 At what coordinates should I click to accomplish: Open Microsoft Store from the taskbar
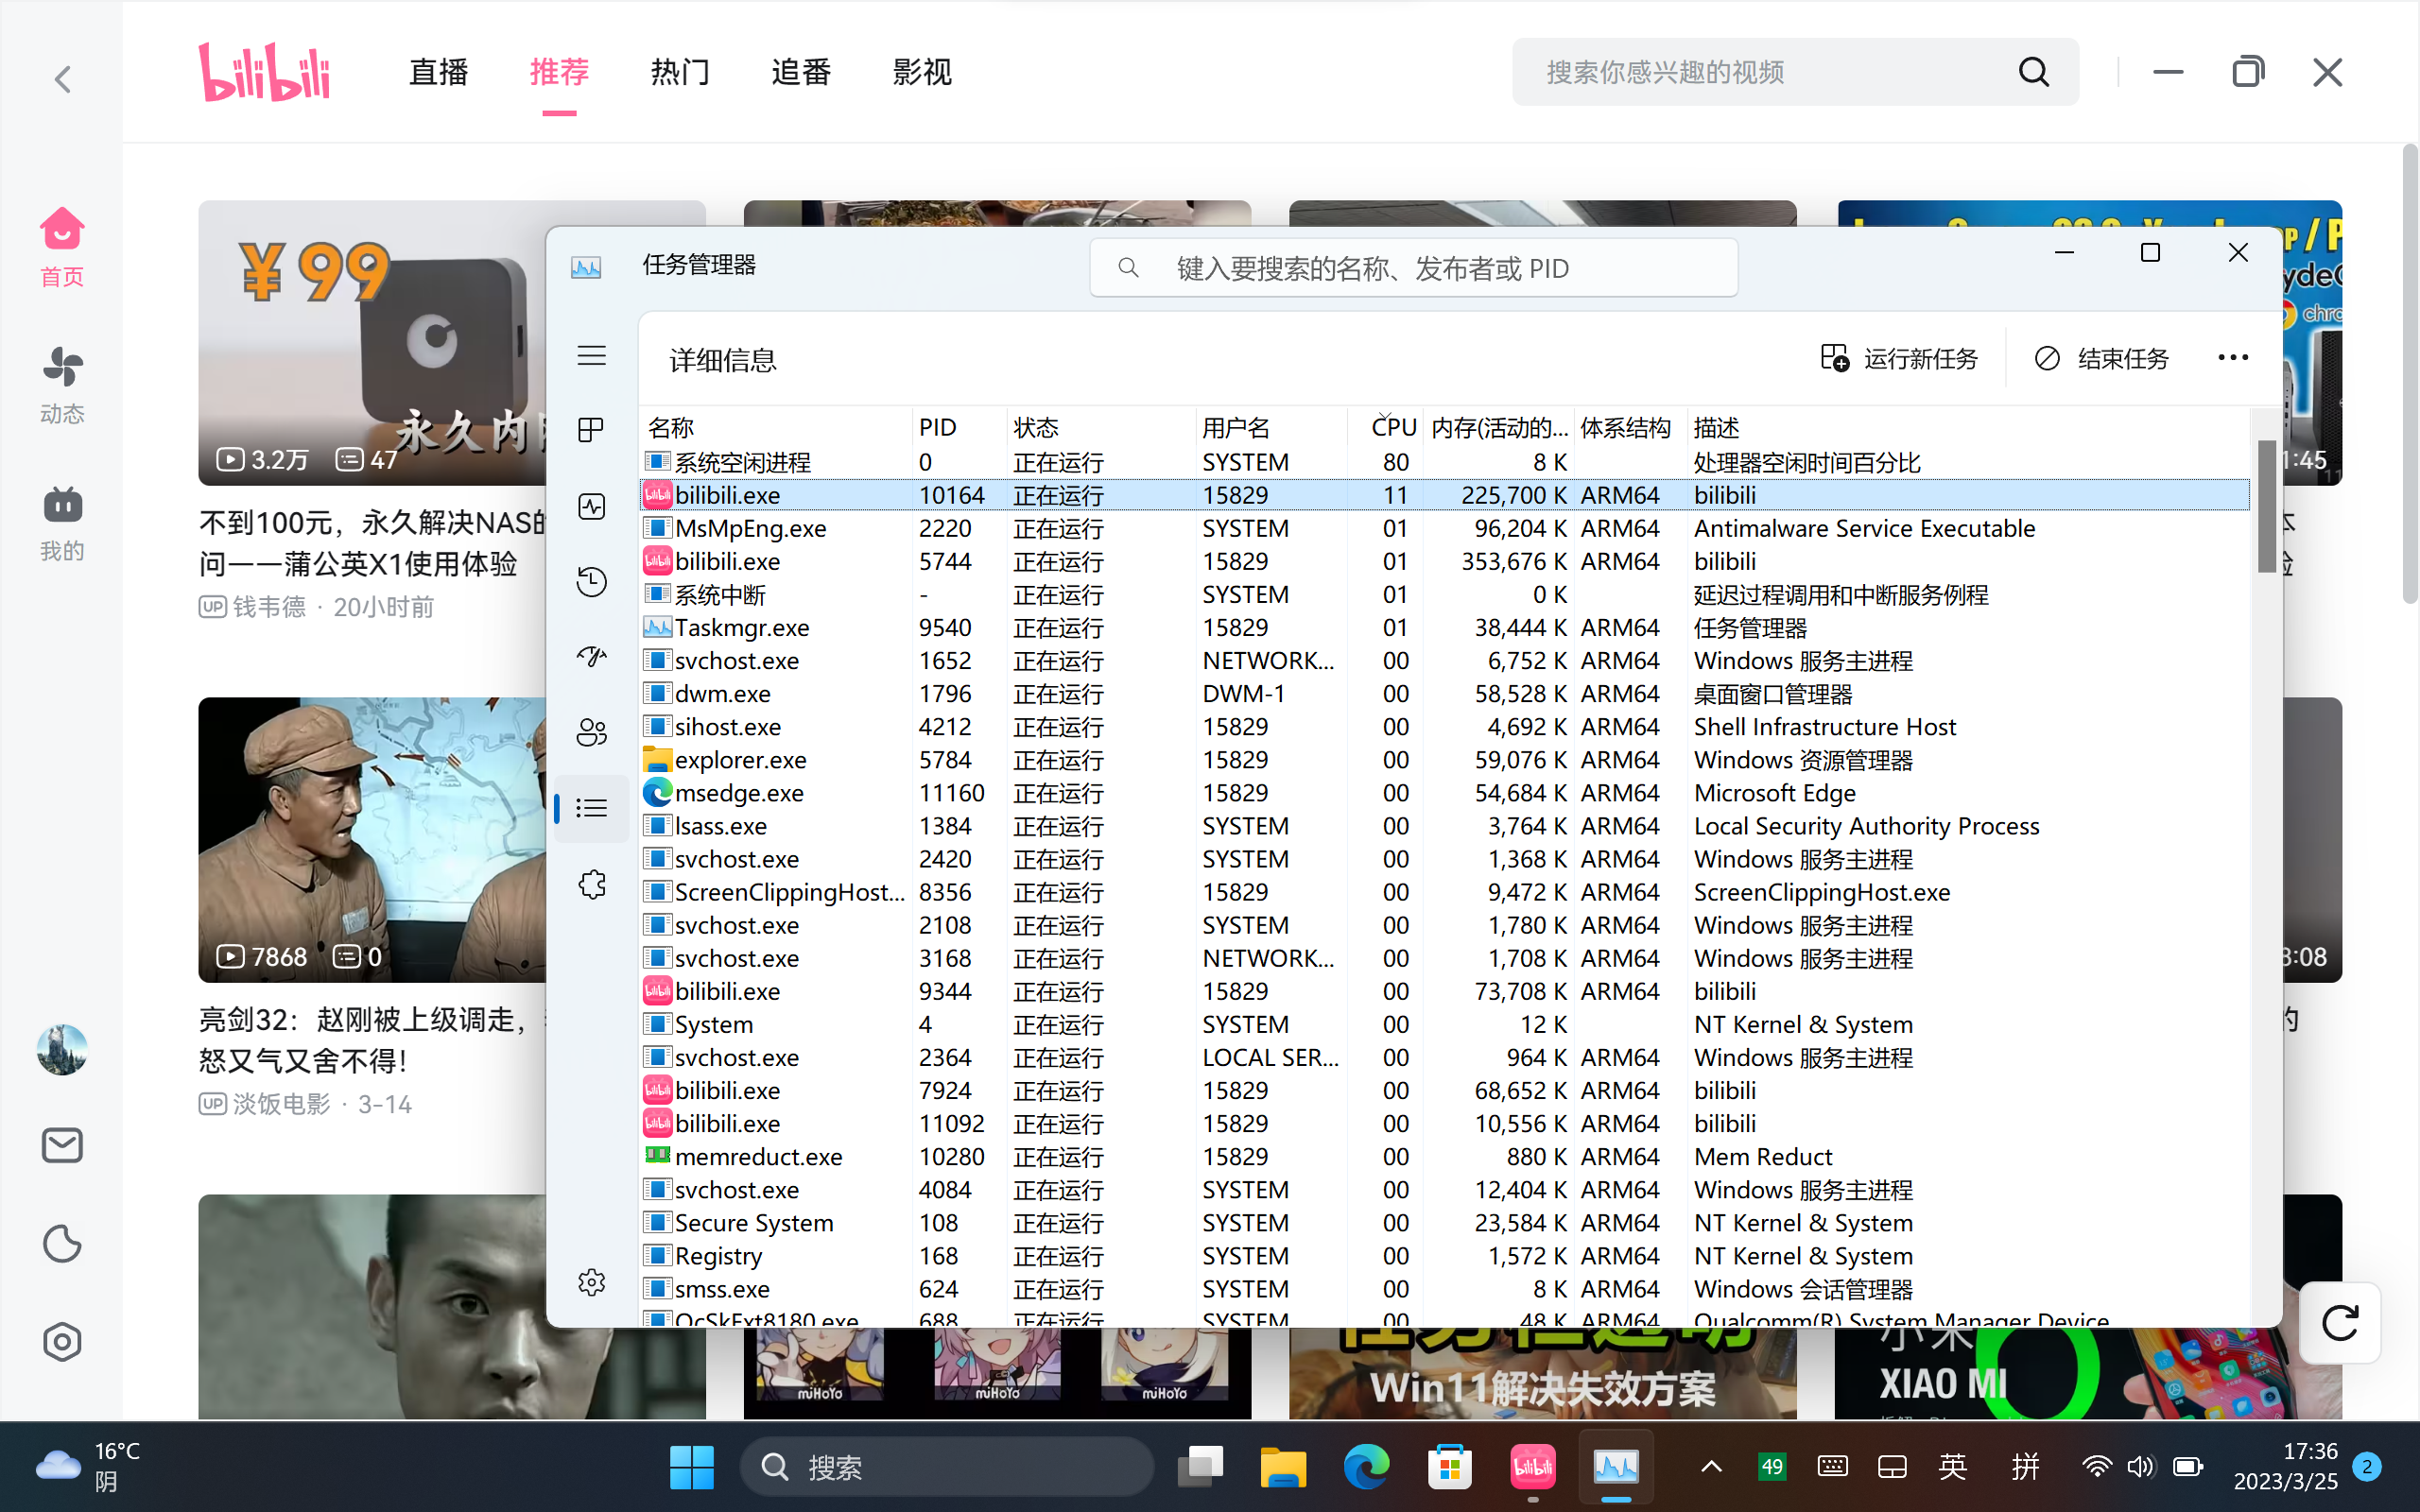1449,1467
